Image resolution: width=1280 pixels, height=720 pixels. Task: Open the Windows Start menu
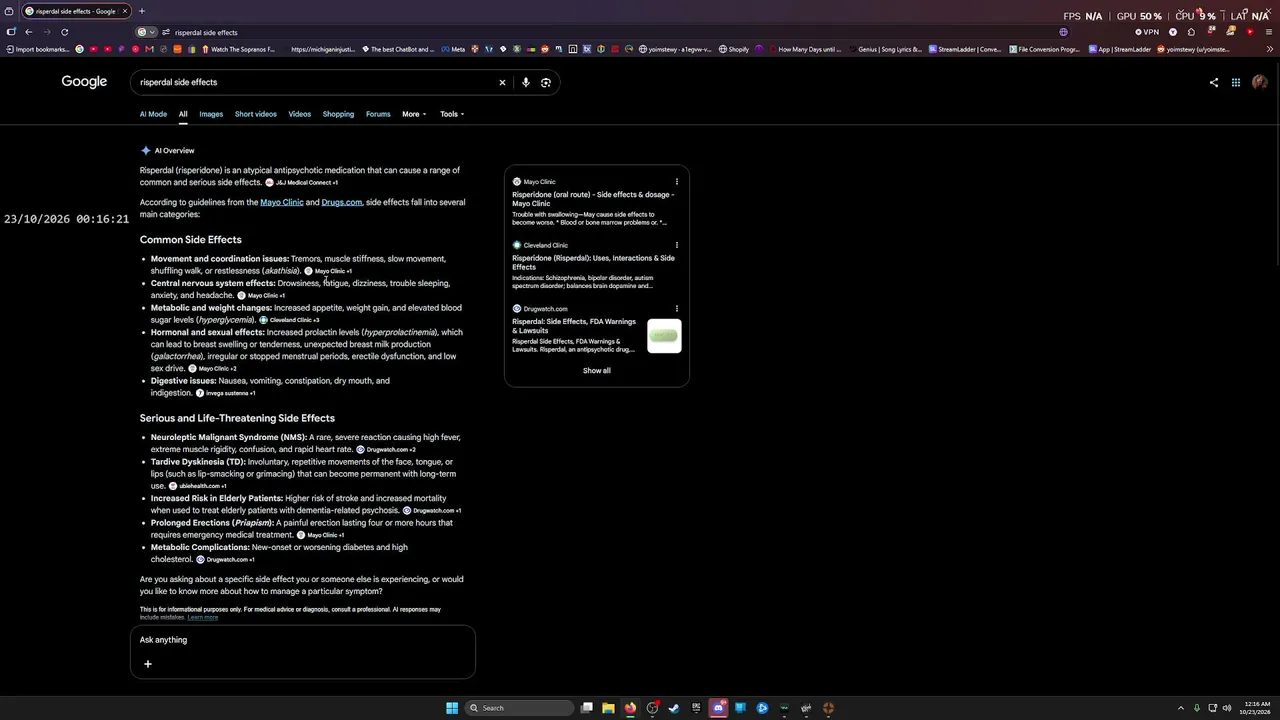tap(452, 708)
